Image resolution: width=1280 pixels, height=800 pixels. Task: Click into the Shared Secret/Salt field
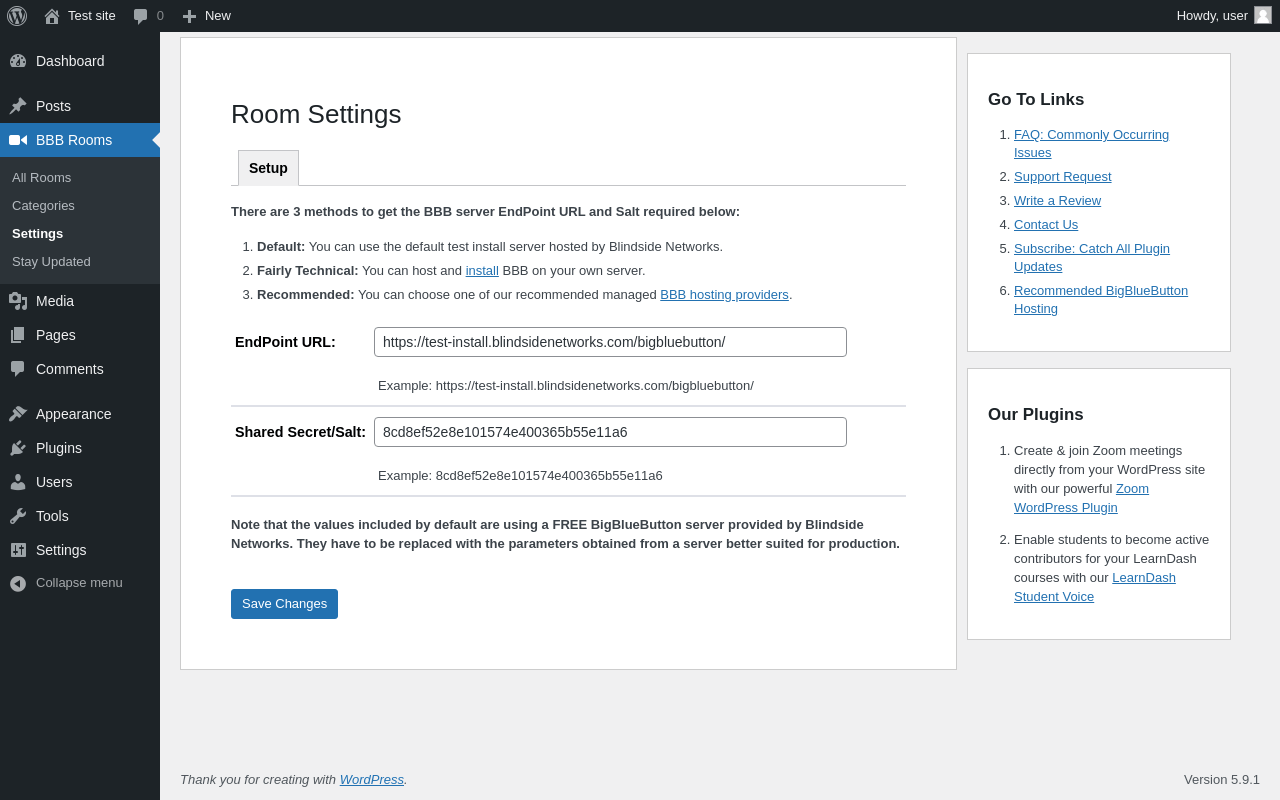click(610, 432)
